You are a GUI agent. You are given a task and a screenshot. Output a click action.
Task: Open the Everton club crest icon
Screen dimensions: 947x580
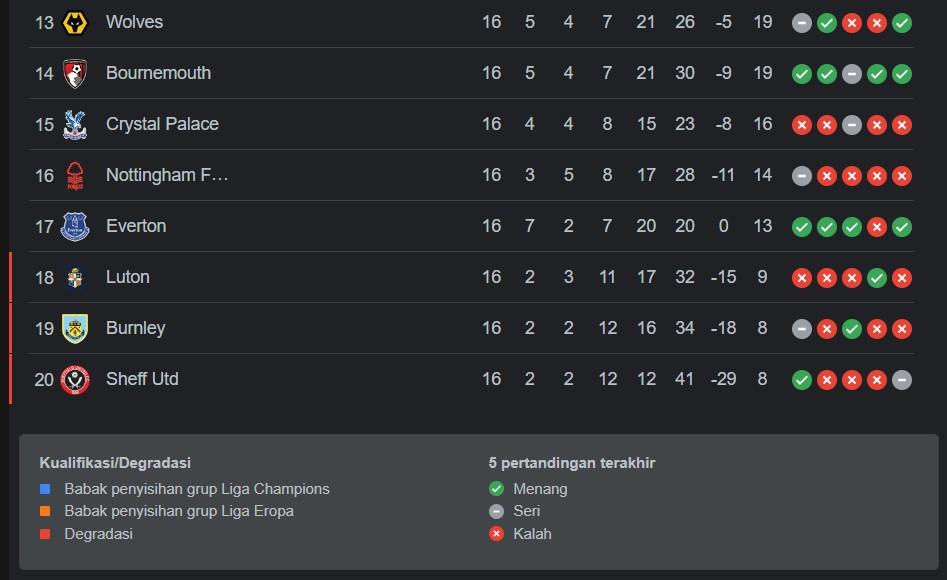[x=75, y=226]
